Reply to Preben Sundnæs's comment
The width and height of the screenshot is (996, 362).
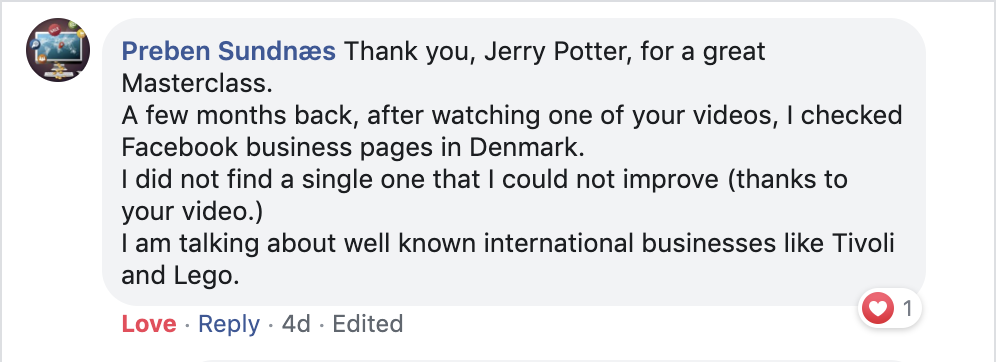pyautogui.click(x=229, y=324)
